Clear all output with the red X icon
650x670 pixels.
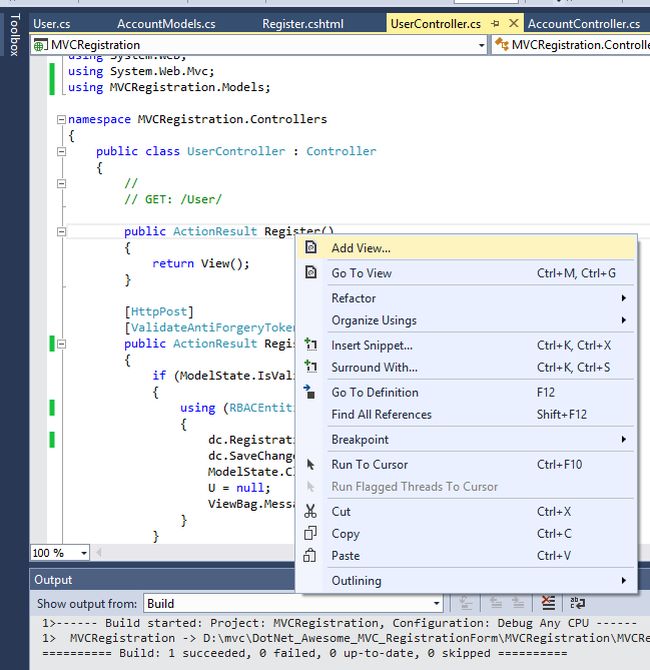547,603
